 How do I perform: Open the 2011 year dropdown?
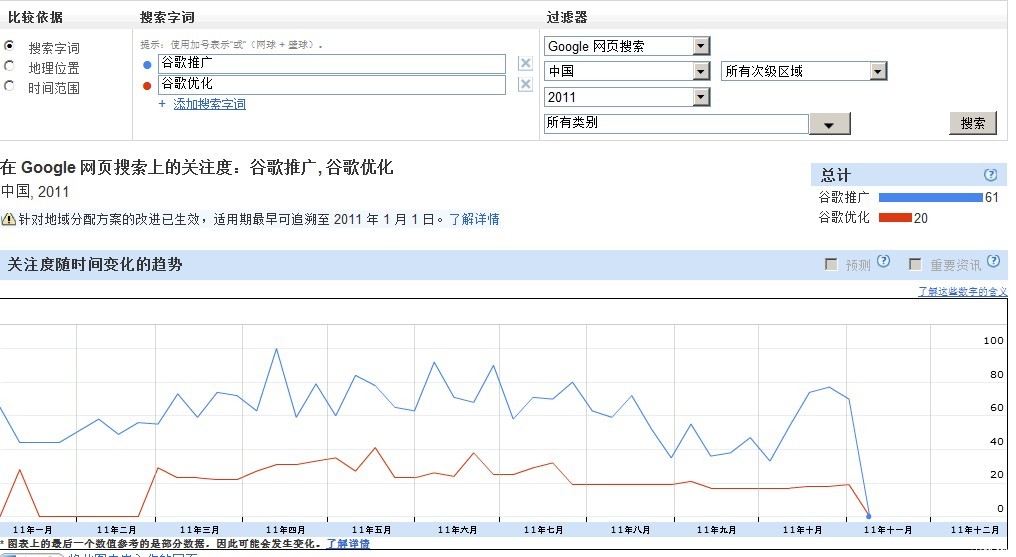(x=627, y=97)
